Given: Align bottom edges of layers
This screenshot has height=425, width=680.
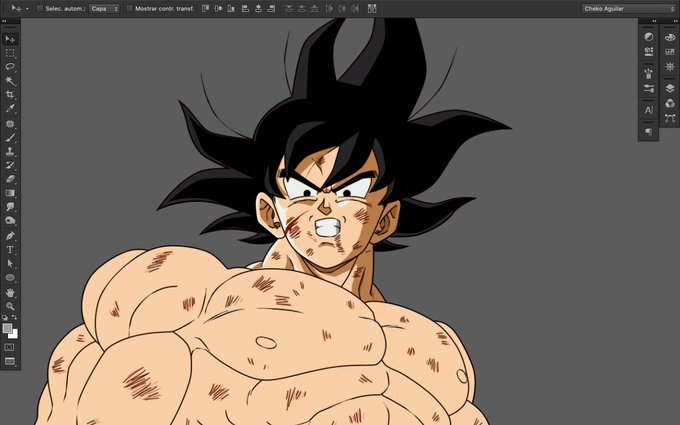Looking at the screenshot, I should coord(231,8).
